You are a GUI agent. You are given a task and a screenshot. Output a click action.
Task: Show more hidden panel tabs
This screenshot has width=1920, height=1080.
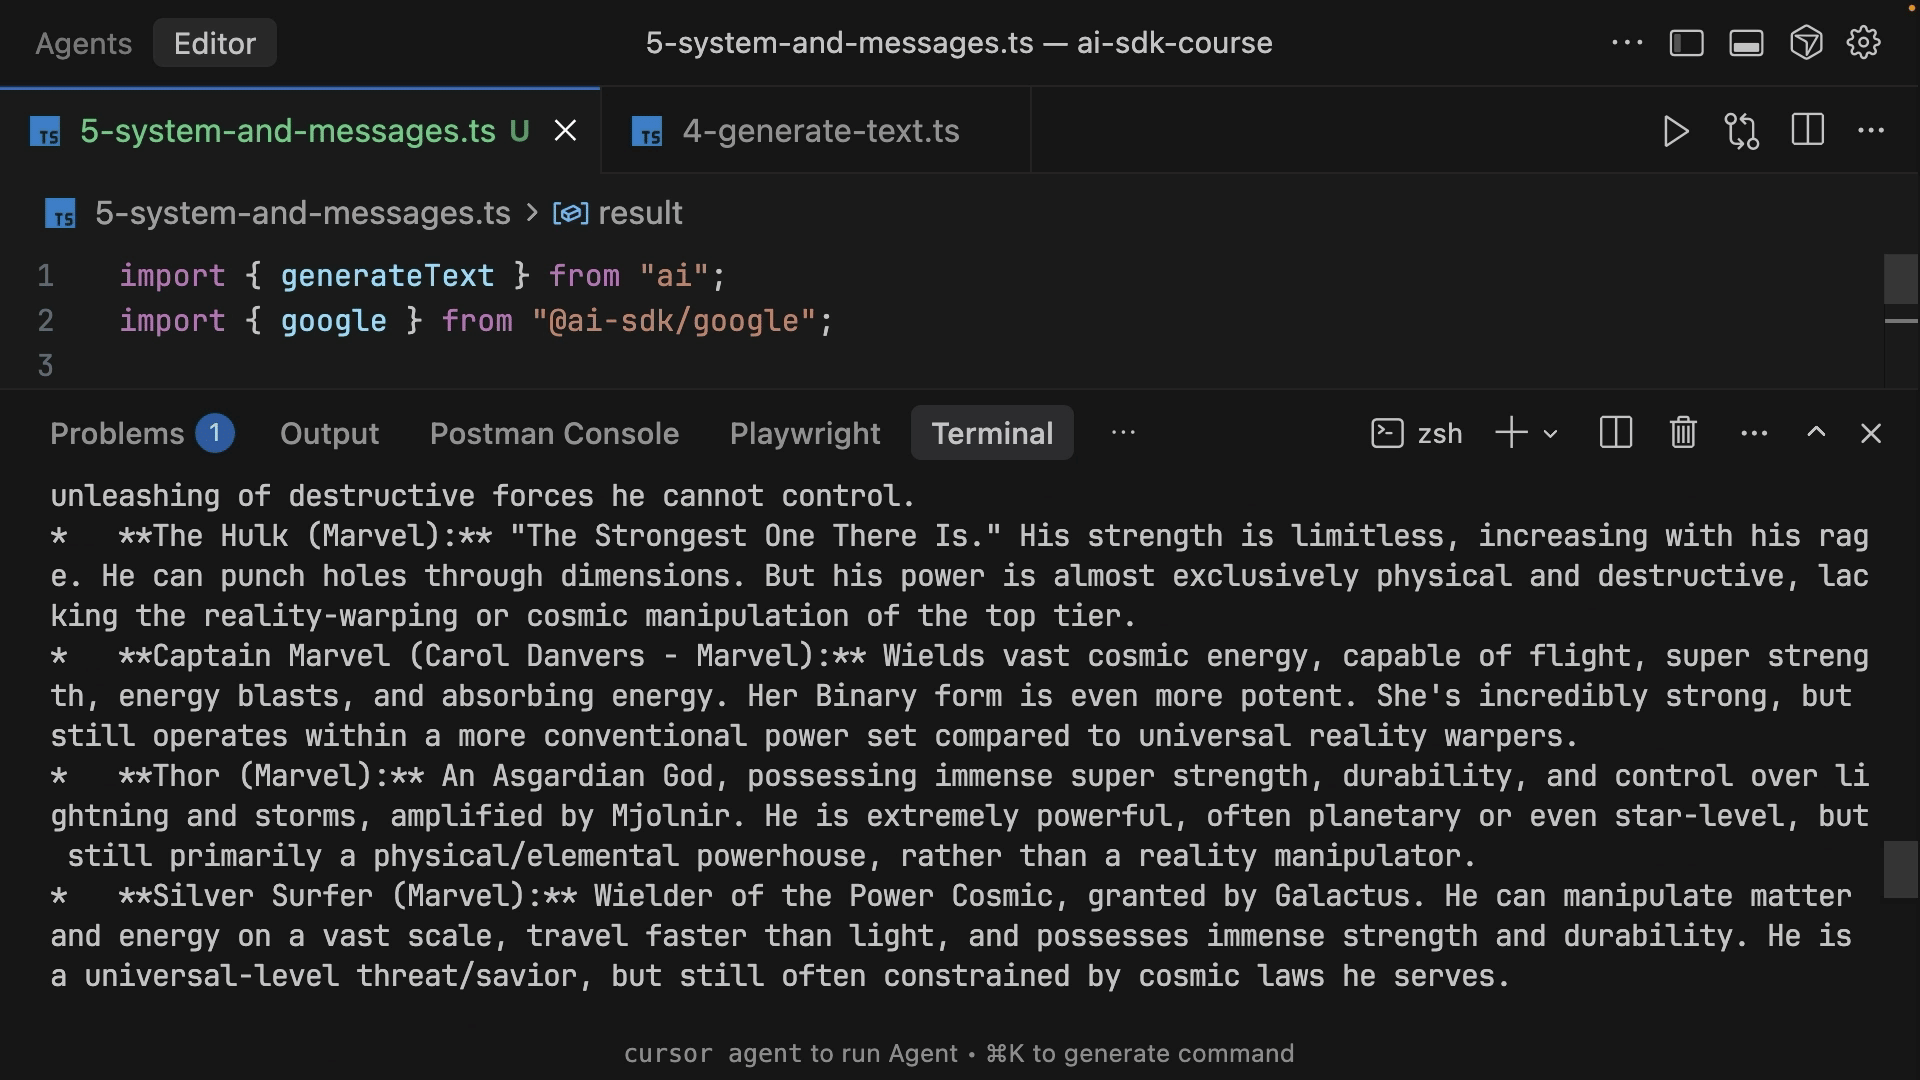pos(1123,433)
